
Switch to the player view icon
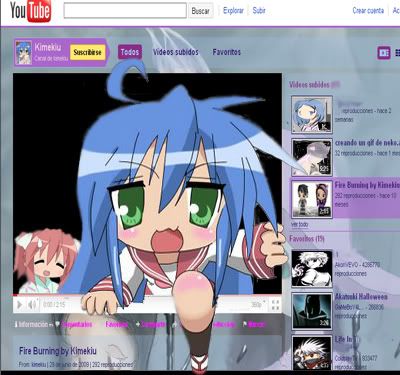coord(384,53)
